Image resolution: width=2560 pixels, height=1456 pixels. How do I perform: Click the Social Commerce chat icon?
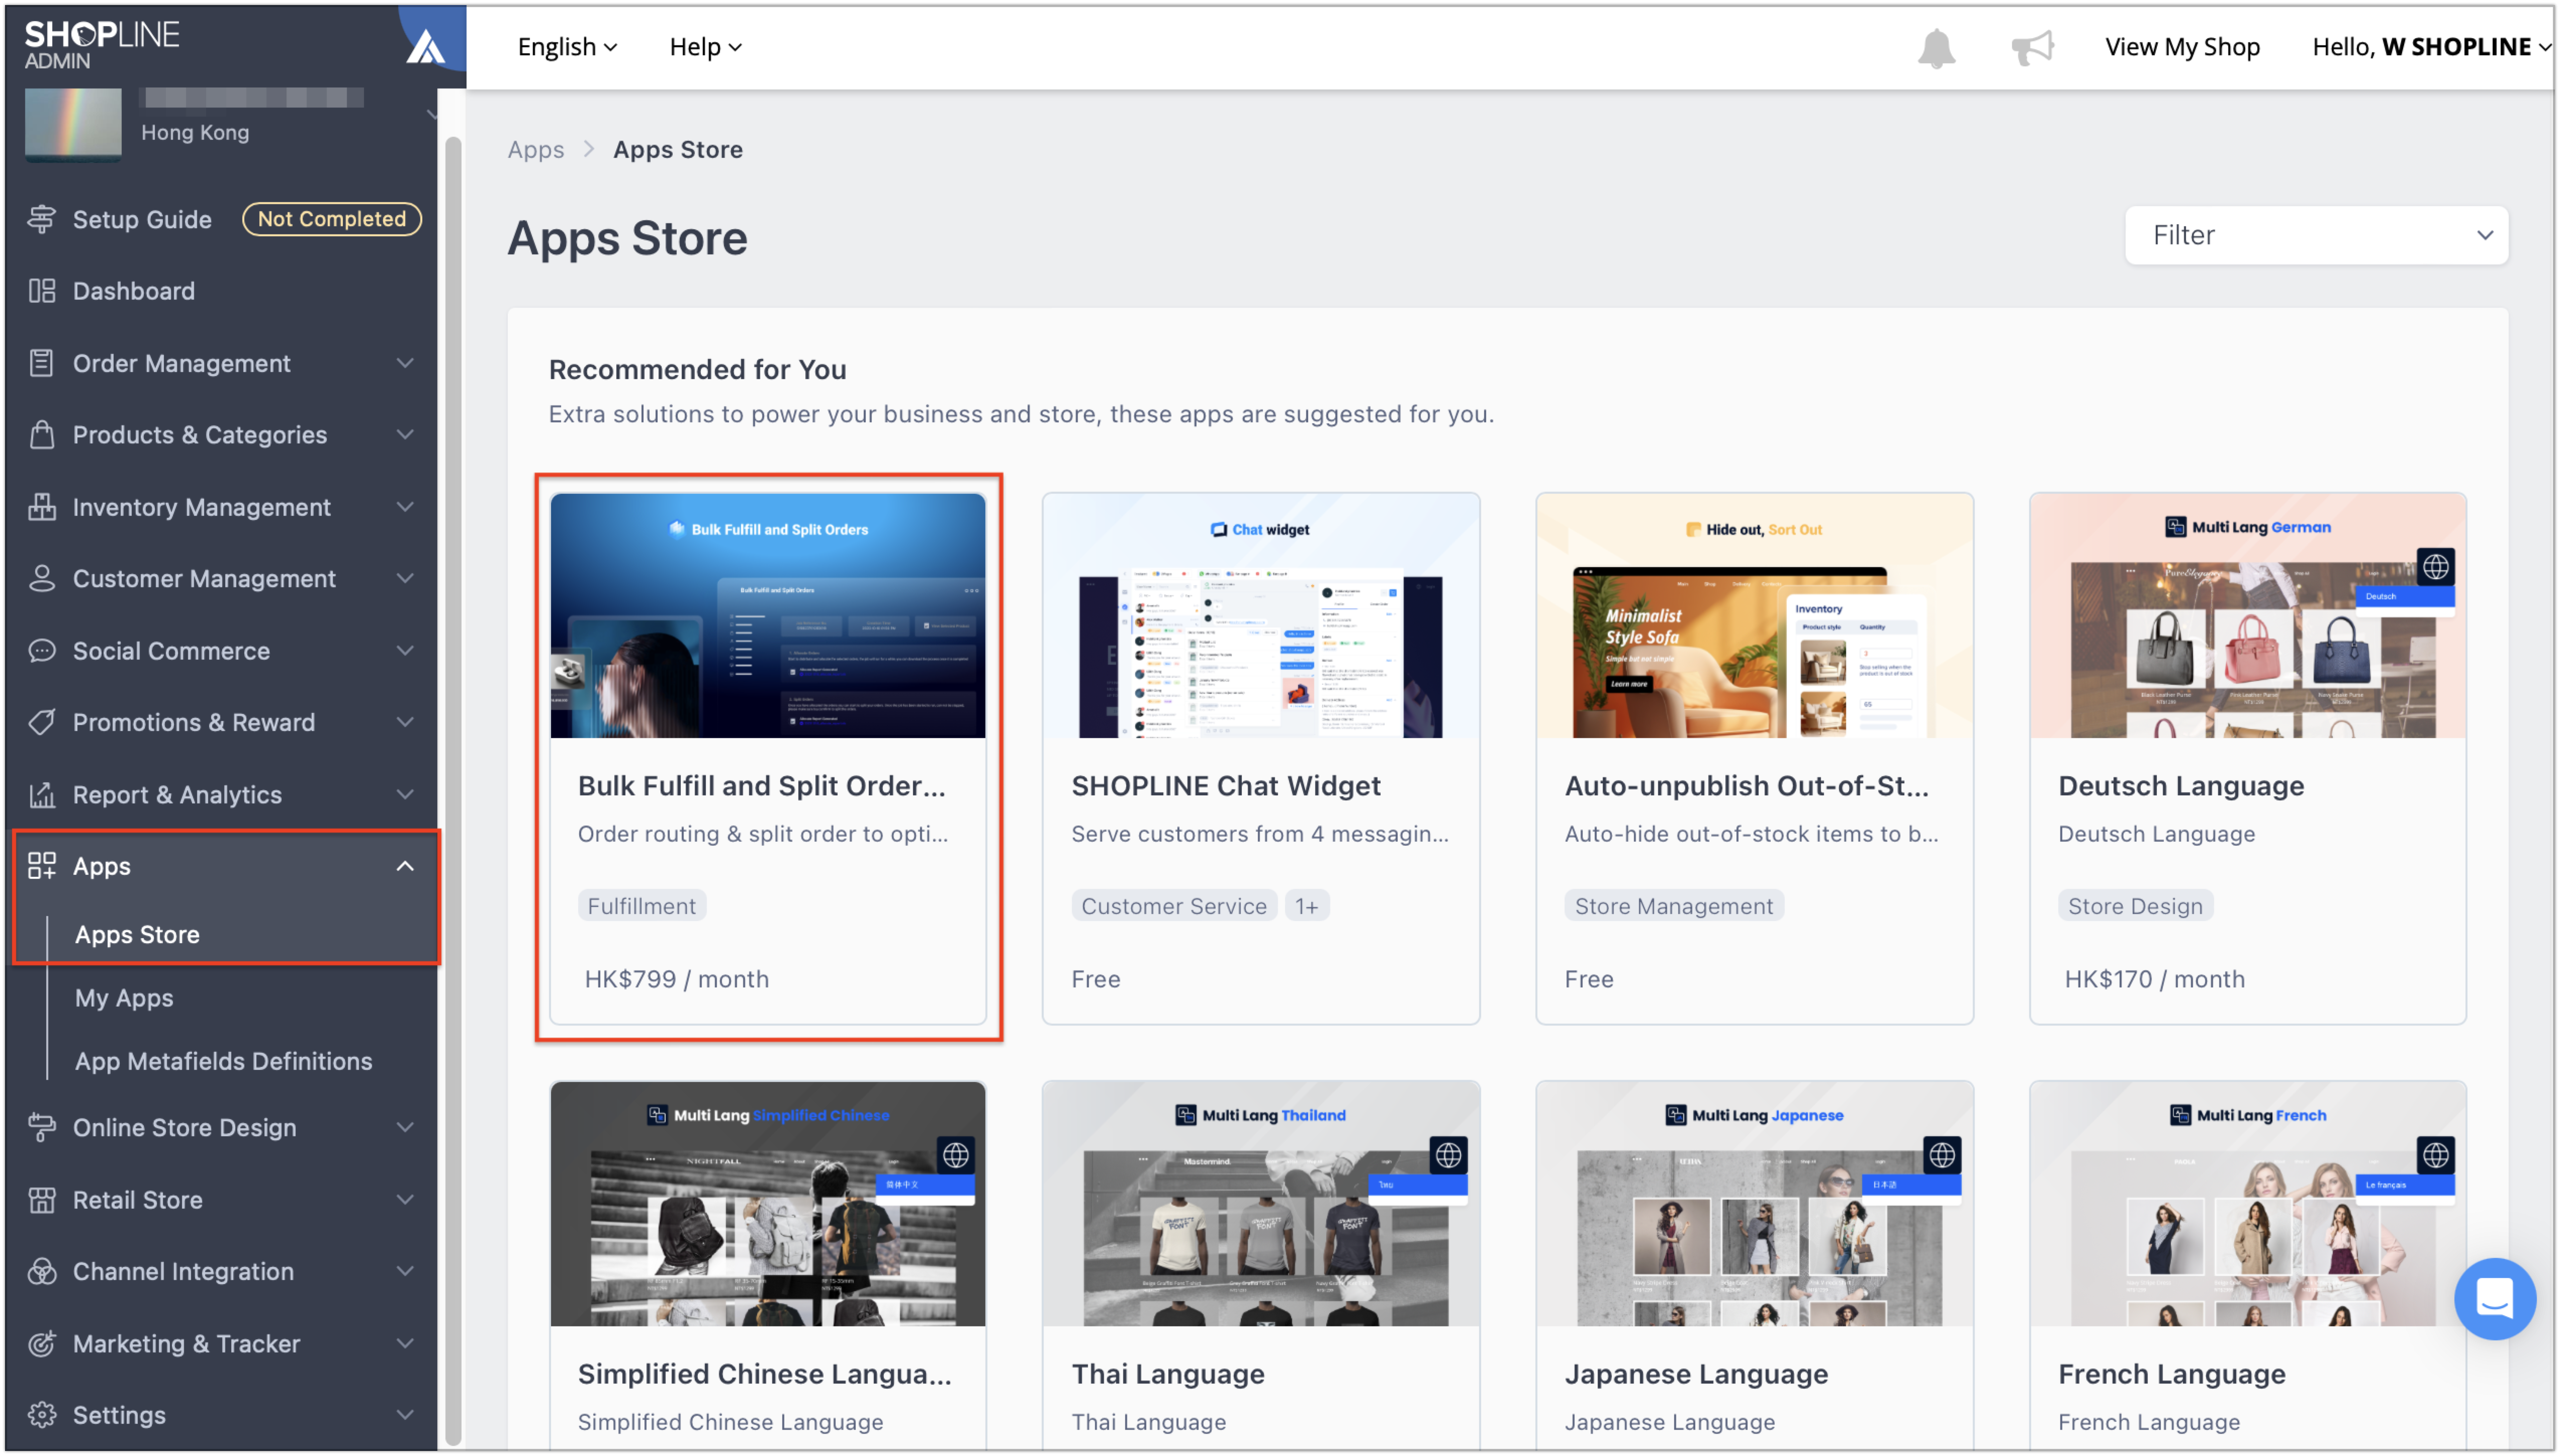coord(41,651)
